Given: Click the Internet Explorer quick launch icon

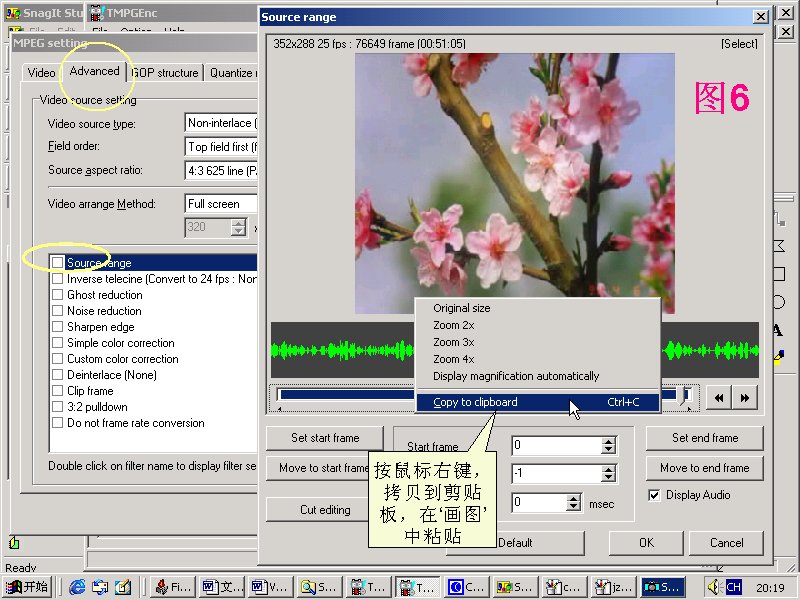Looking at the screenshot, I should click(76, 587).
